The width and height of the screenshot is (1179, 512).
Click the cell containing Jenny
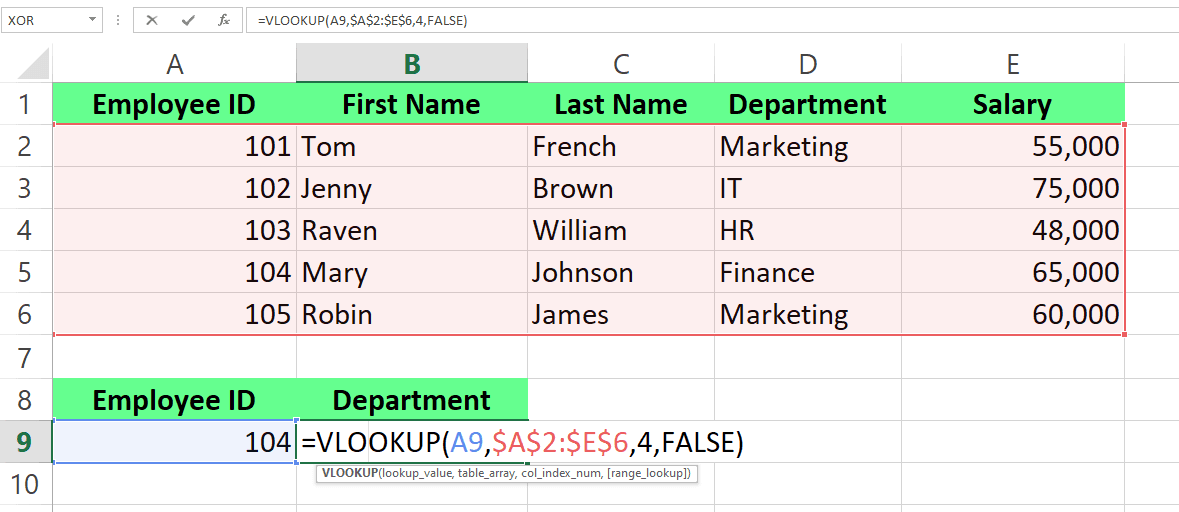412,189
